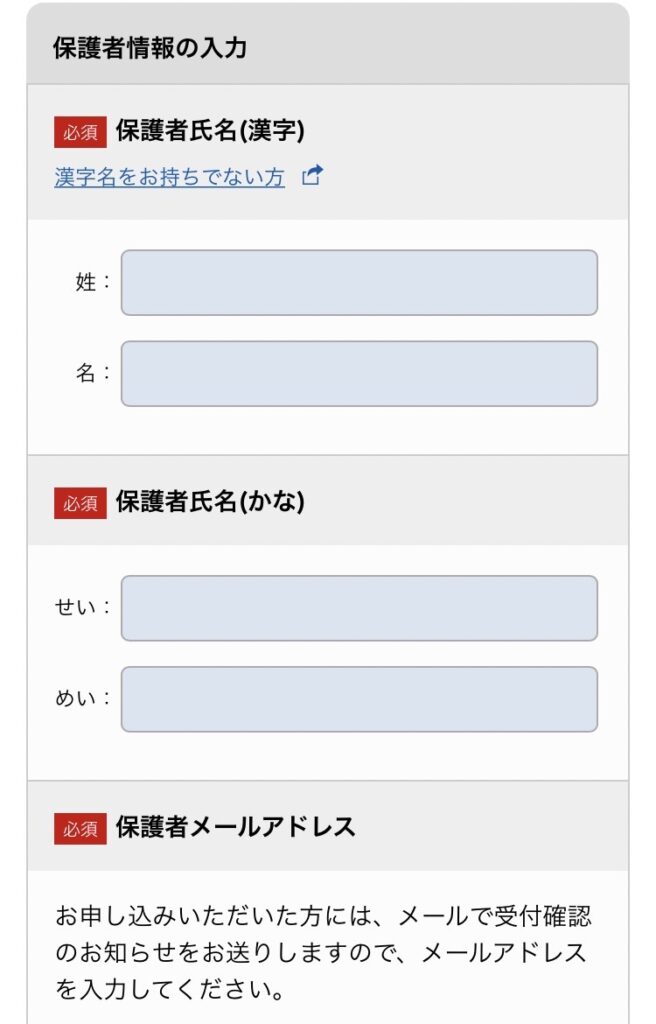Click the 名： field label
The height and width of the screenshot is (1024, 656).
pyautogui.click(x=93, y=373)
